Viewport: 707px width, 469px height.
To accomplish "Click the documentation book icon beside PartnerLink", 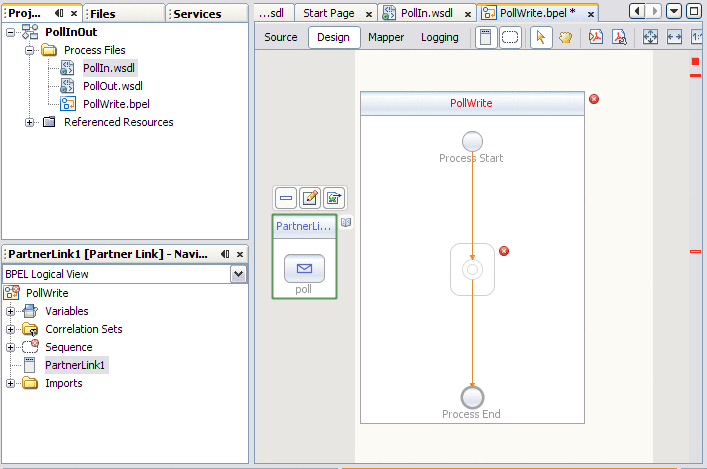I will coord(346,222).
